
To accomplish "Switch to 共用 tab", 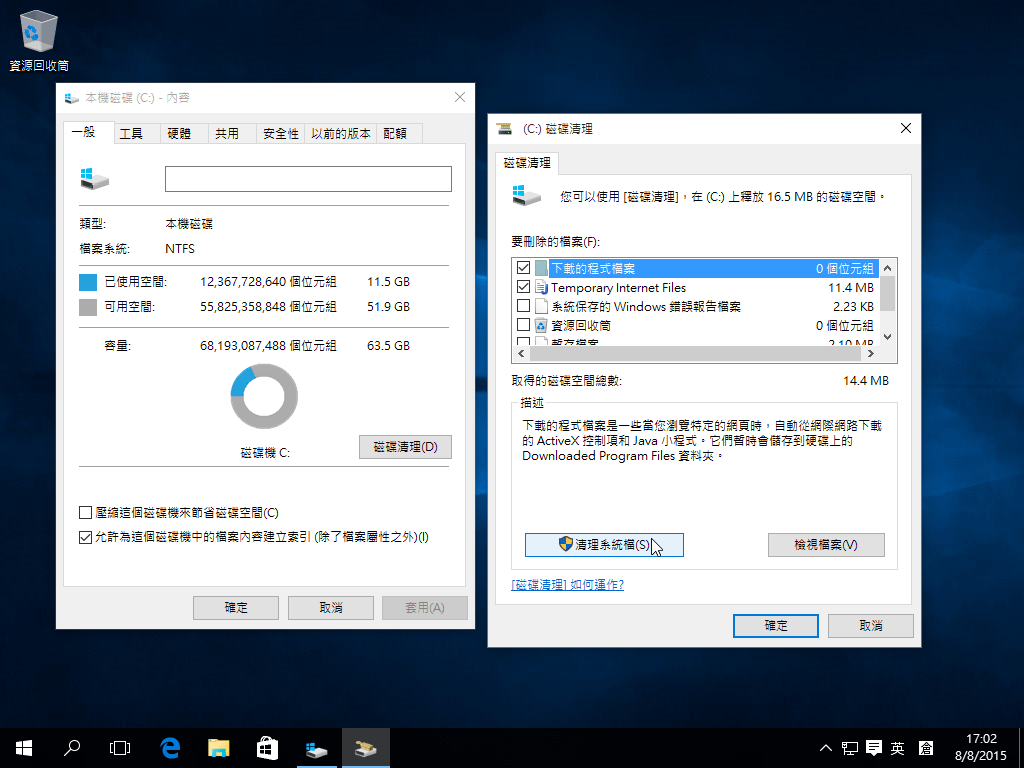I will [x=232, y=133].
